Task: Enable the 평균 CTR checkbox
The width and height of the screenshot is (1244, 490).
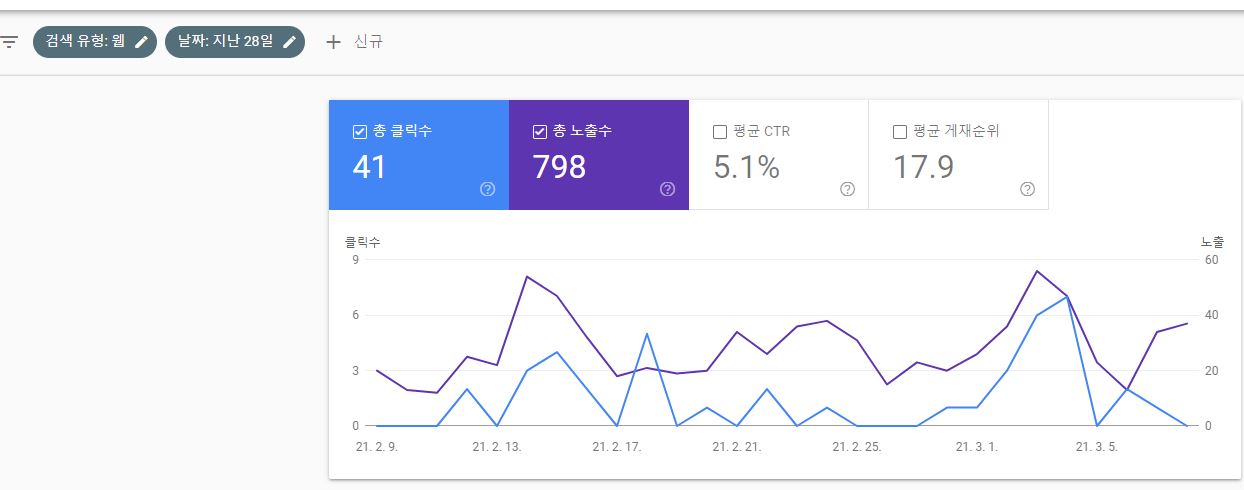Action: coord(720,131)
